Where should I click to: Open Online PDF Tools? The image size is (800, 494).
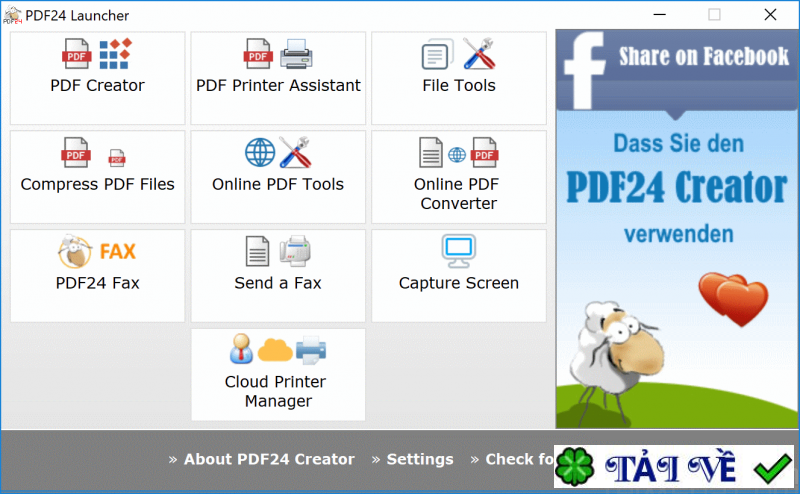278,177
